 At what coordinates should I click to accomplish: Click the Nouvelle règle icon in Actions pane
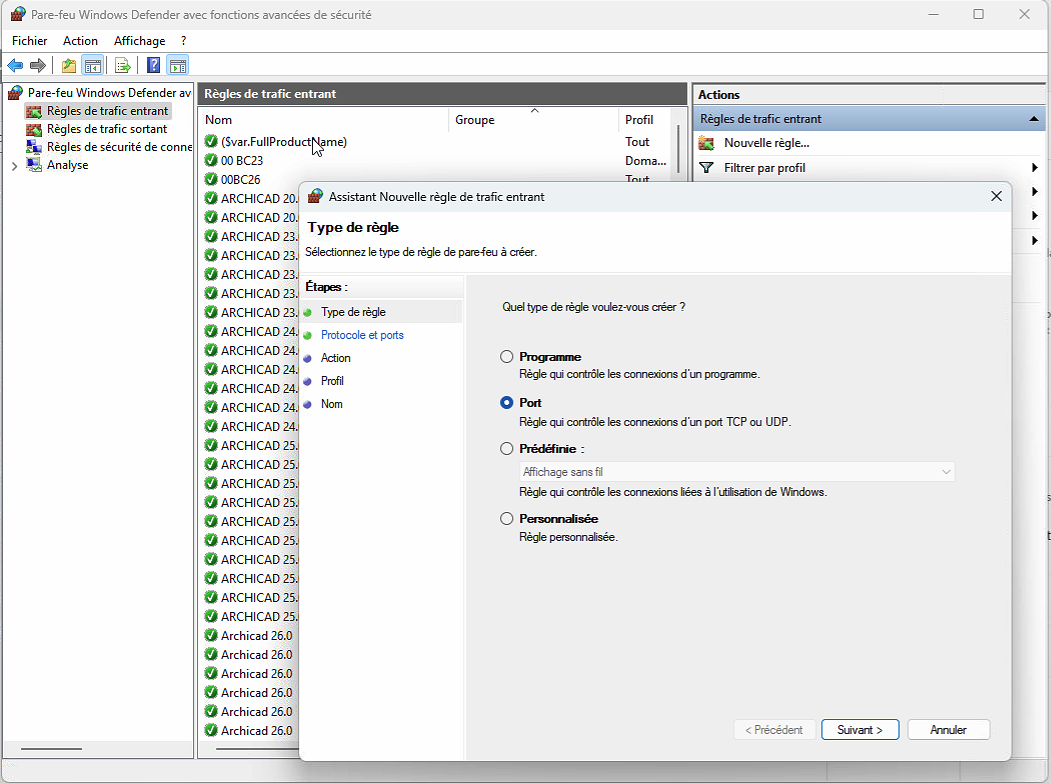pyautogui.click(x=706, y=143)
